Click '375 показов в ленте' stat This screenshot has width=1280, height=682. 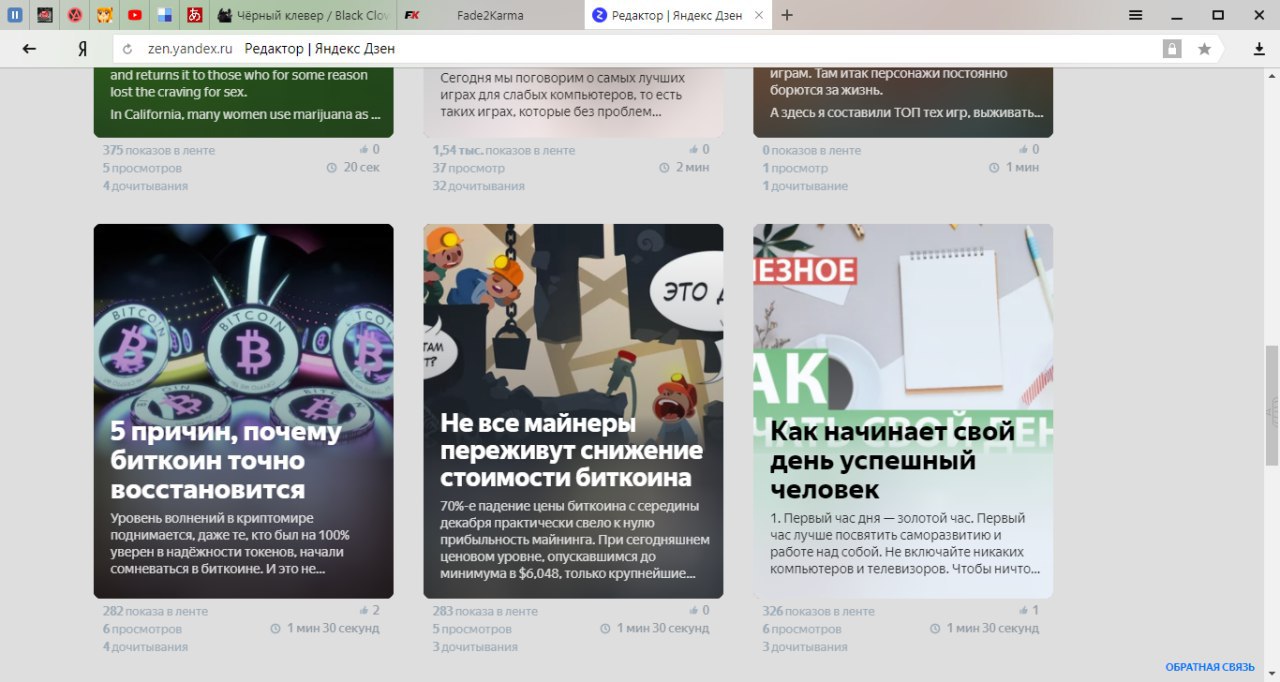158,150
